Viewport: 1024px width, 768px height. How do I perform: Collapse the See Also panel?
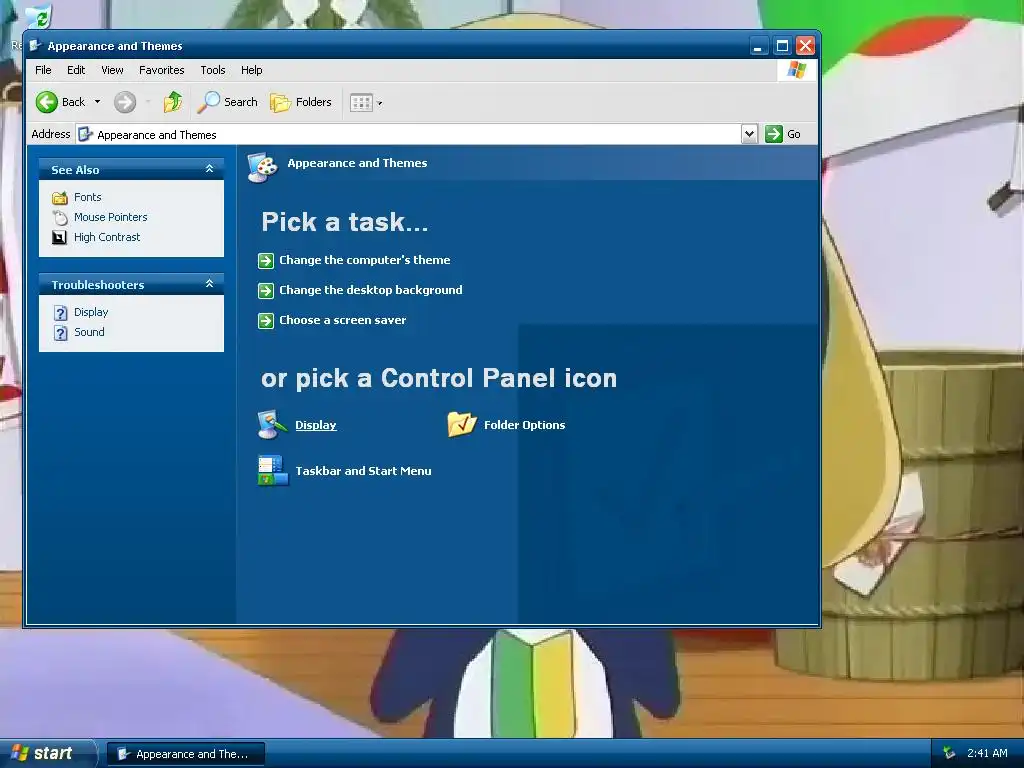pos(210,169)
